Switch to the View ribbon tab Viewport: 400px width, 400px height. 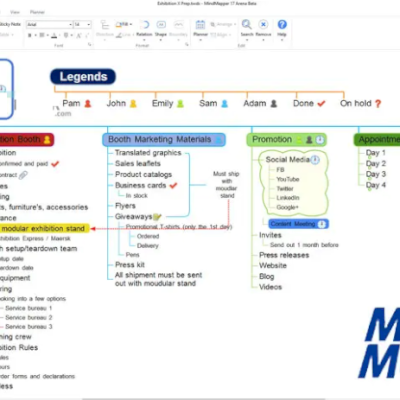[15, 12]
